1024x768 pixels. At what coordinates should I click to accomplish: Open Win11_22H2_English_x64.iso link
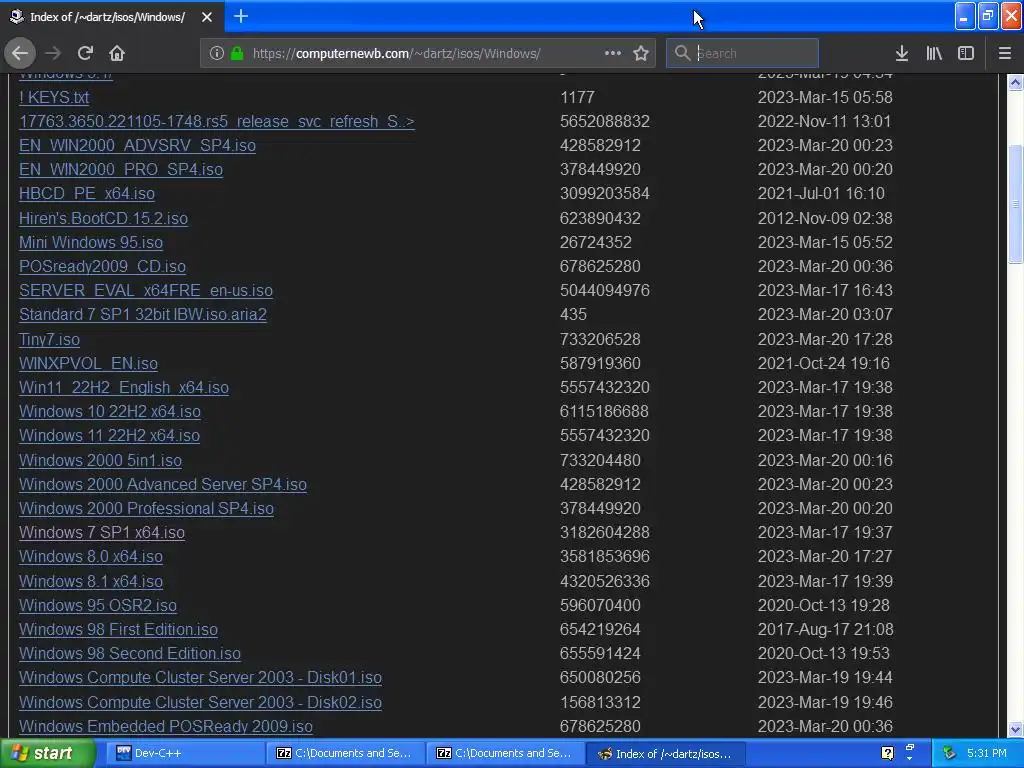(124, 387)
